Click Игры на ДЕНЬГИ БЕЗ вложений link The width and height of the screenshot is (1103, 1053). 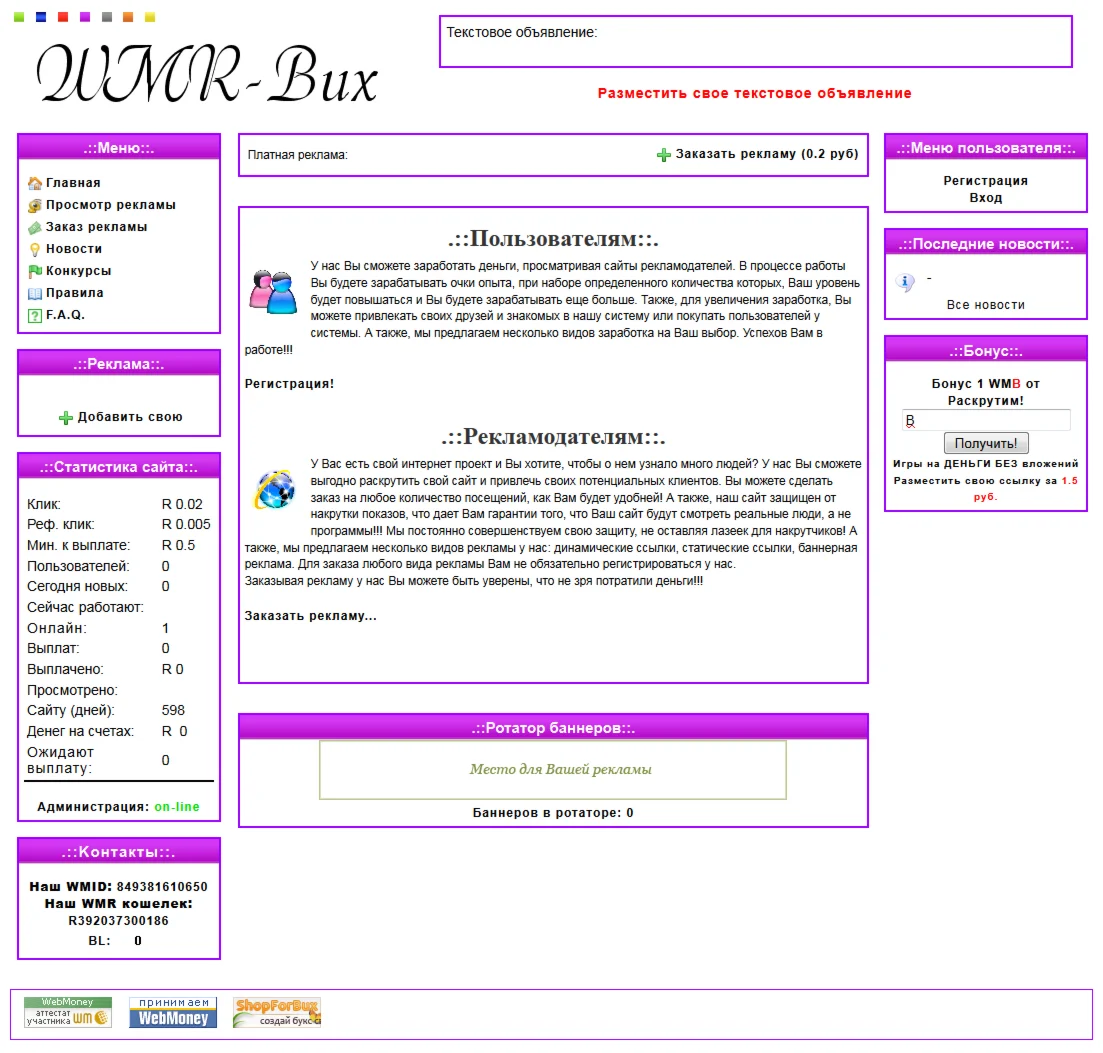(986, 464)
